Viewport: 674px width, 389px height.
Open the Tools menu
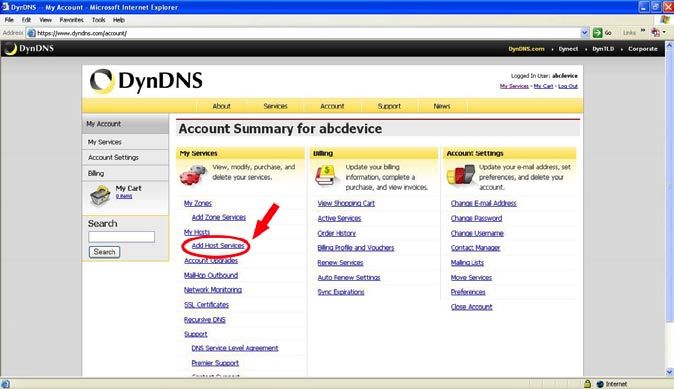coord(98,20)
